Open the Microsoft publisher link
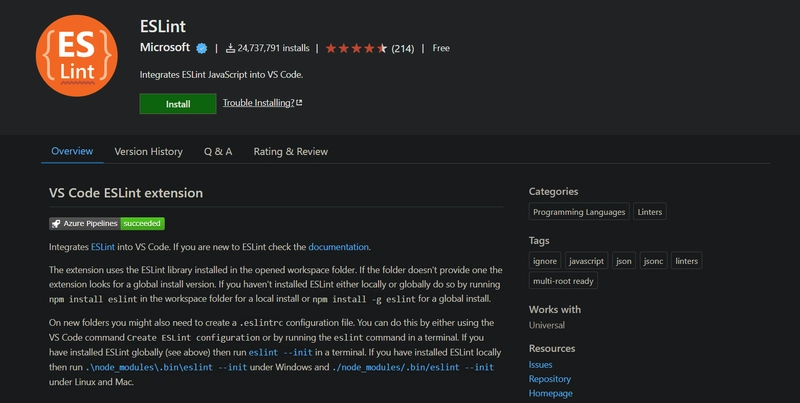This screenshot has width=800, height=403. tap(165, 47)
